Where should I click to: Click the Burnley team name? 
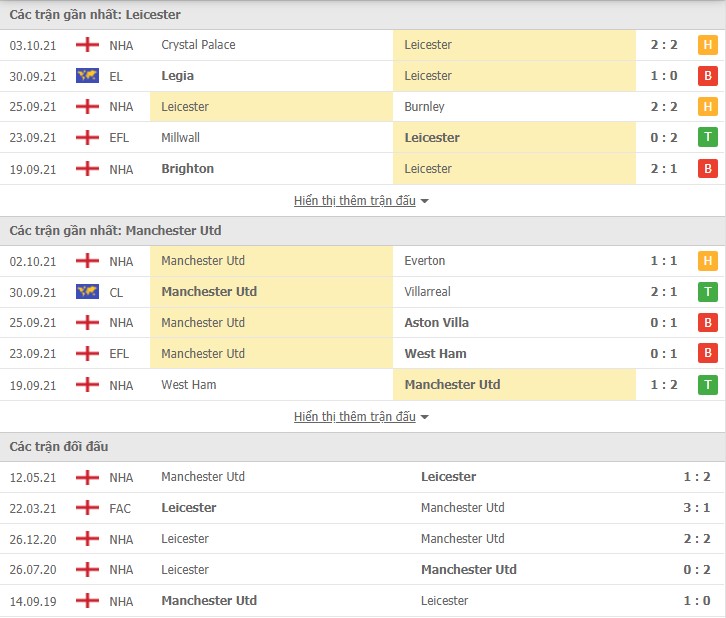click(424, 107)
